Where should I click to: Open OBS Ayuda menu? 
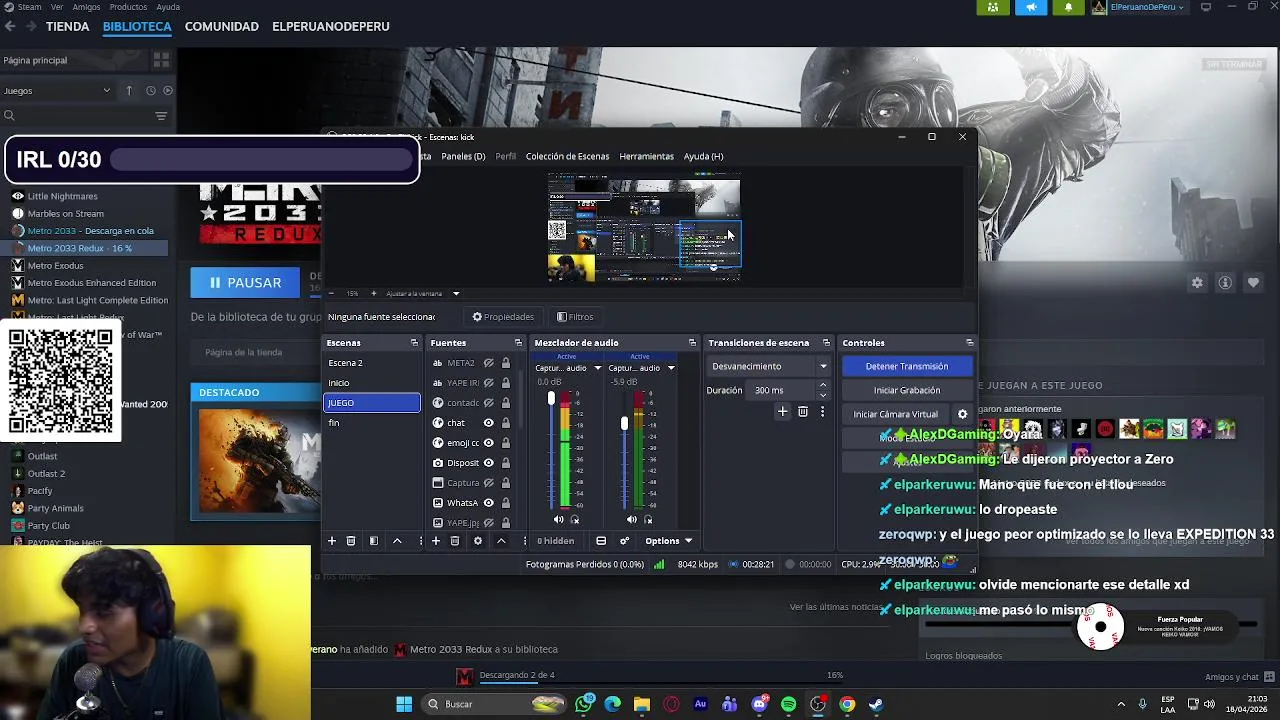click(x=703, y=156)
